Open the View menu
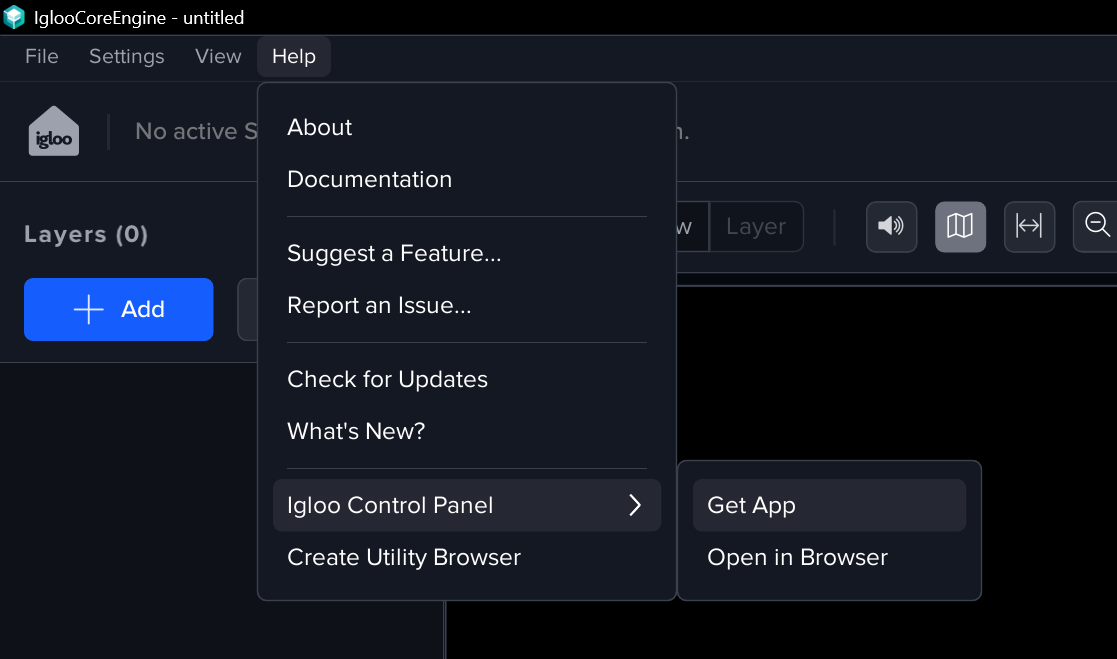 coord(218,57)
